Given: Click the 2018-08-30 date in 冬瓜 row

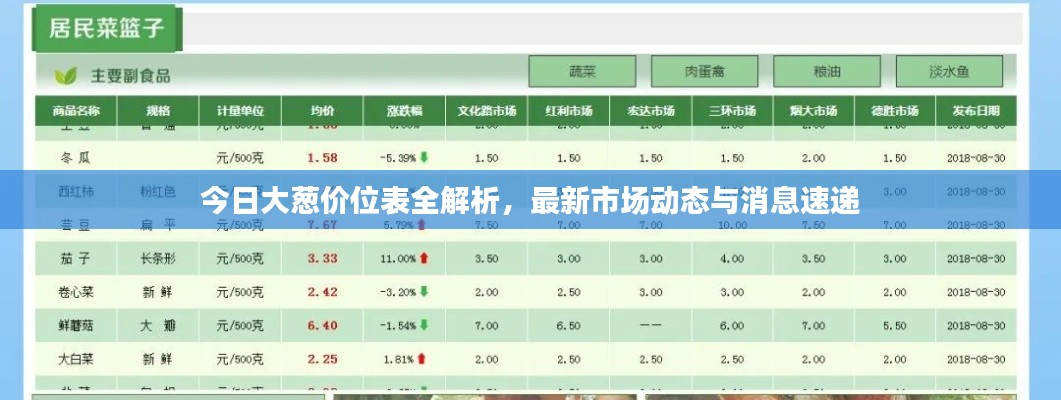Looking at the screenshot, I should tap(976, 158).
